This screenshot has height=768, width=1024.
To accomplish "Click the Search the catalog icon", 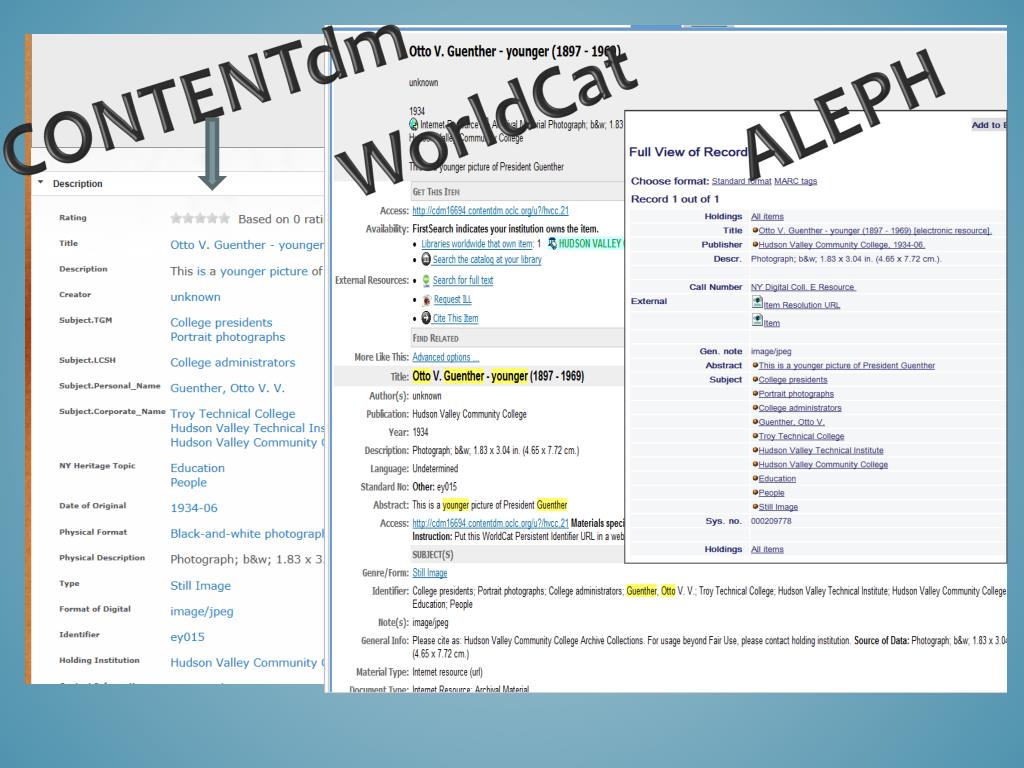I will (426, 259).
